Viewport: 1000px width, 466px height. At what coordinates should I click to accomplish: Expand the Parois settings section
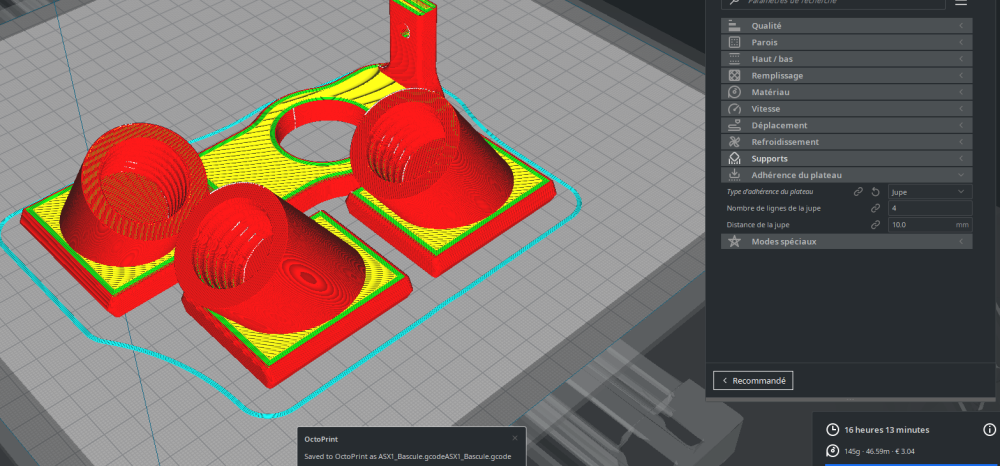coord(846,43)
